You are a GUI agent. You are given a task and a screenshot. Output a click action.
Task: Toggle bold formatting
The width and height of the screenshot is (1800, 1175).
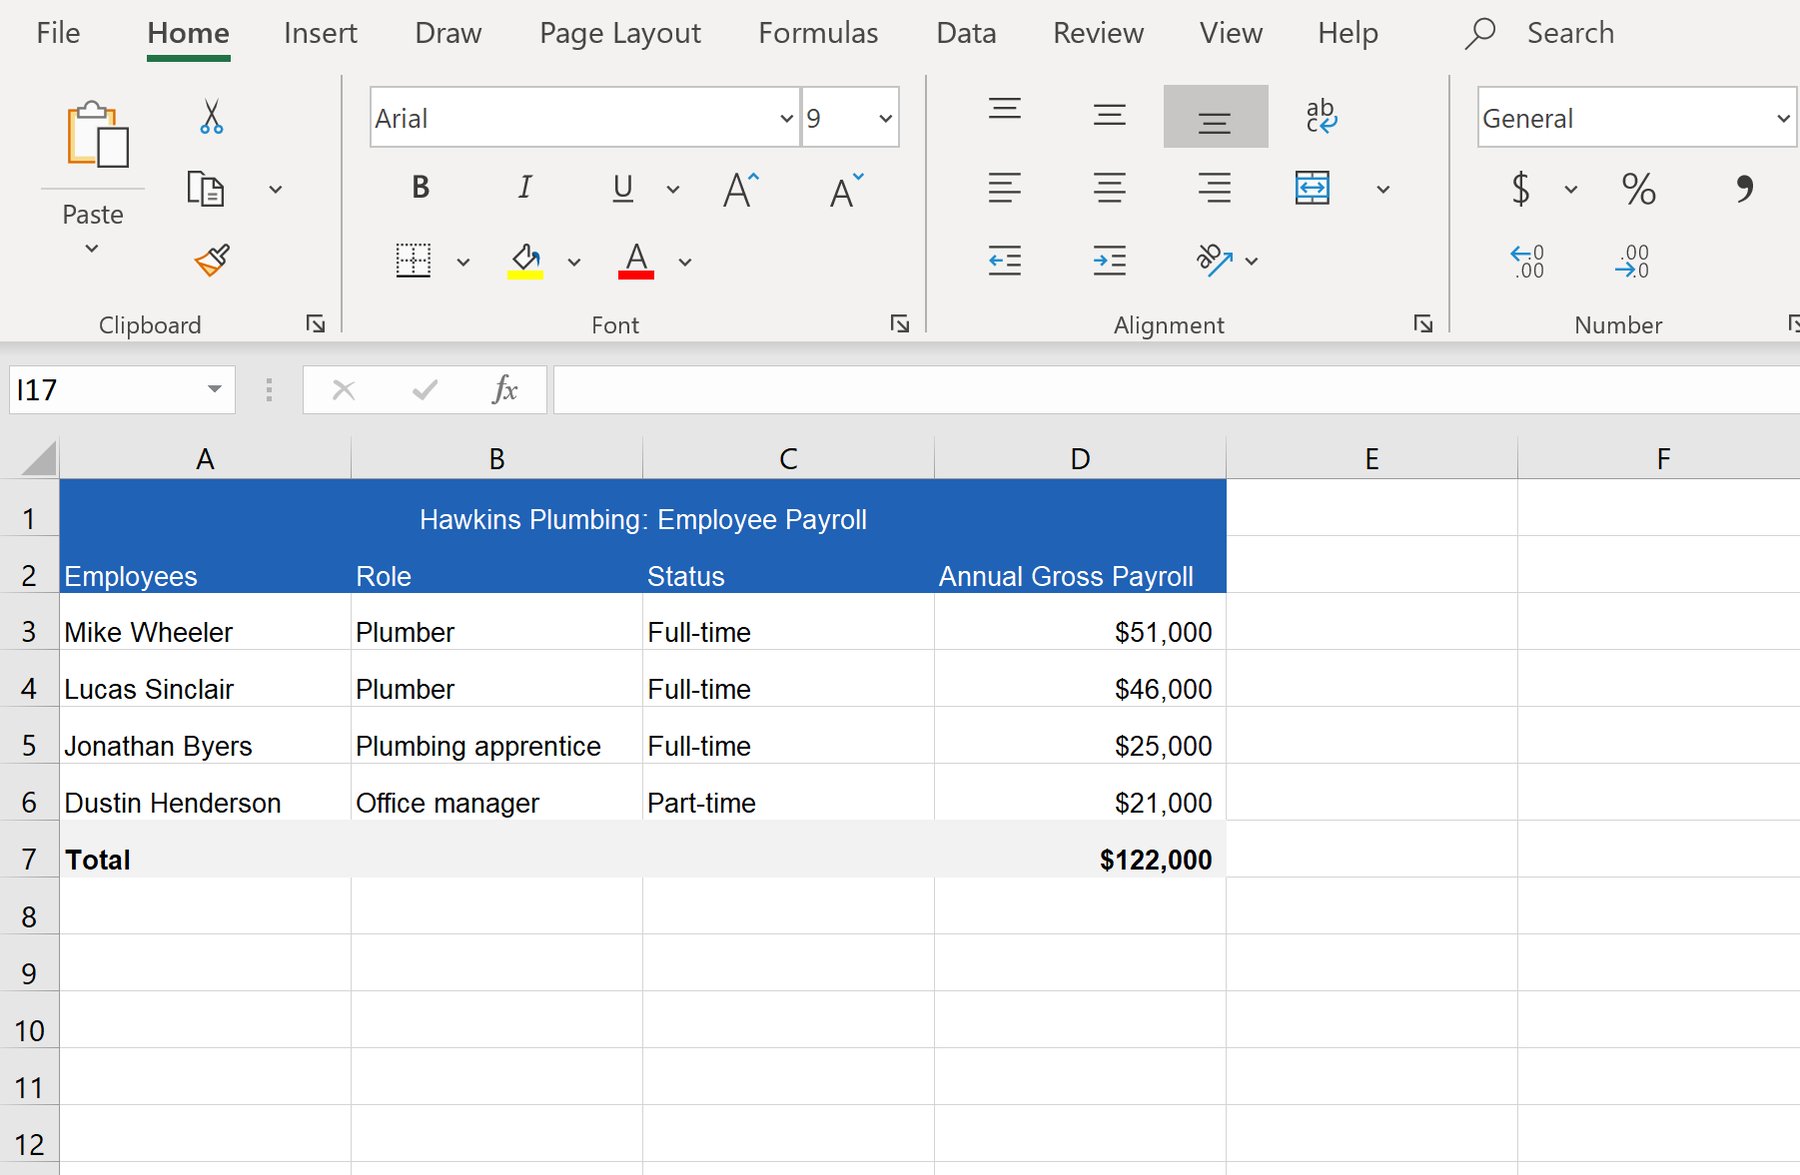(420, 187)
